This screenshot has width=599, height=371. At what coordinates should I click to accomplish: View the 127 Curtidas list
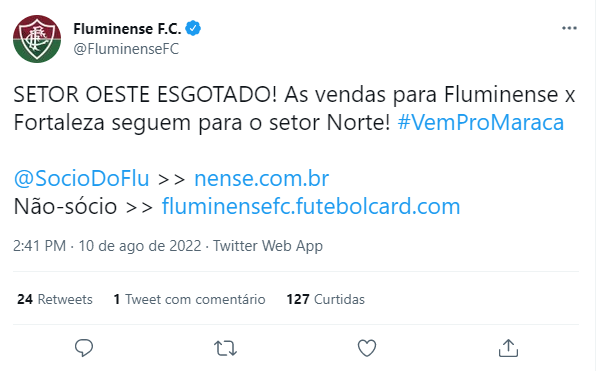click(x=326, y=299)
